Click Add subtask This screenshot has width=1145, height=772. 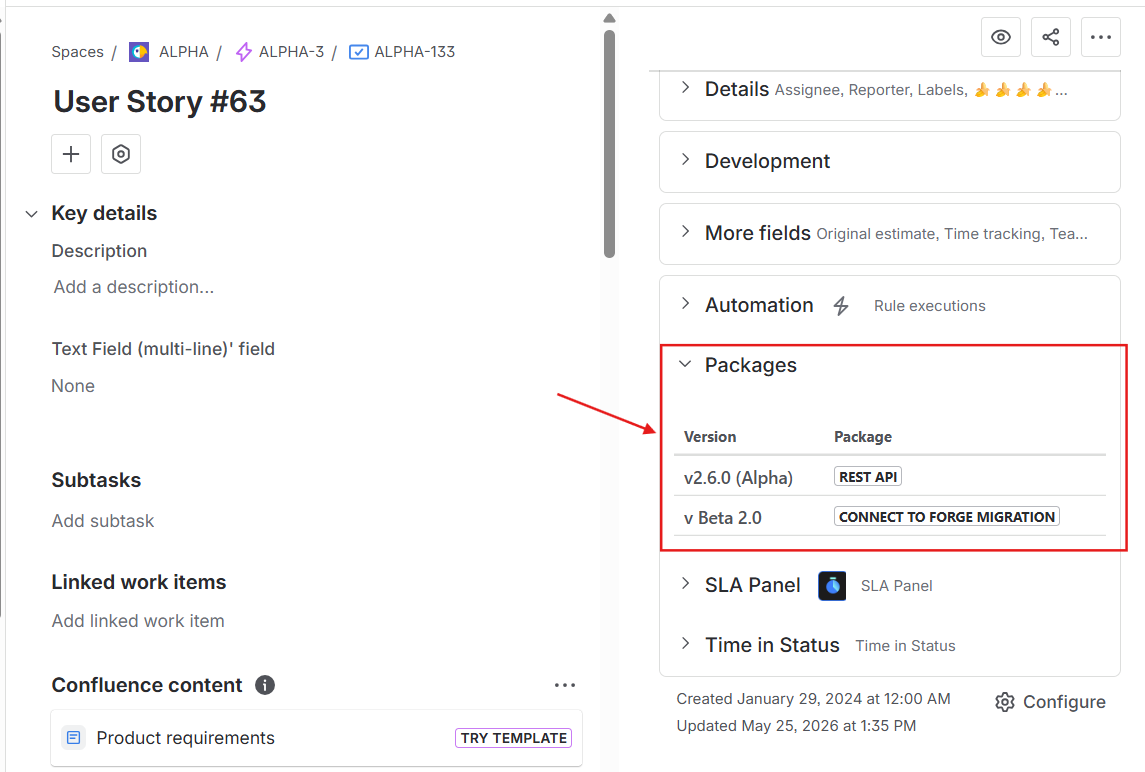(x=103, y=521)
